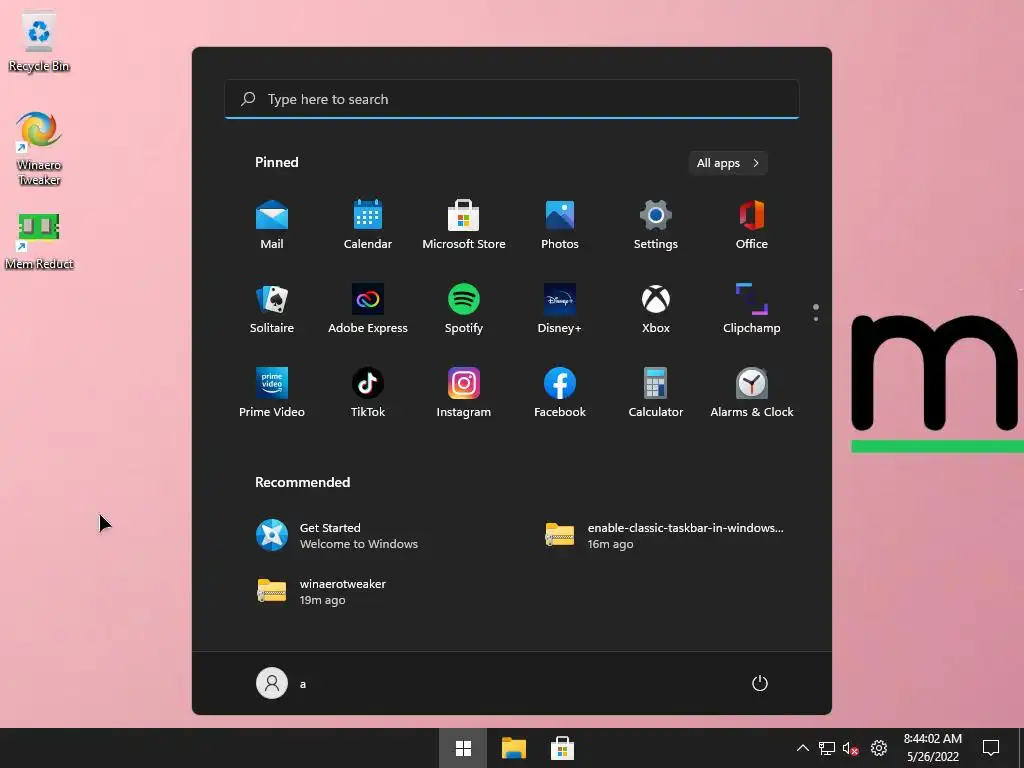Click the power button in Start menu
The width and height of the screenshot is (1024, 768).
760,683
